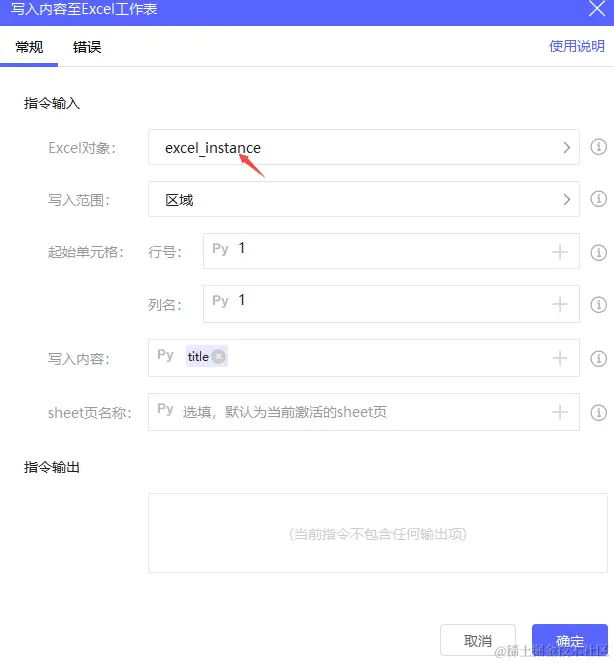The height and width of the screenshot is (663, 614).
Task: Show info icon for sheet页名称 field
Action: (598, 412)
